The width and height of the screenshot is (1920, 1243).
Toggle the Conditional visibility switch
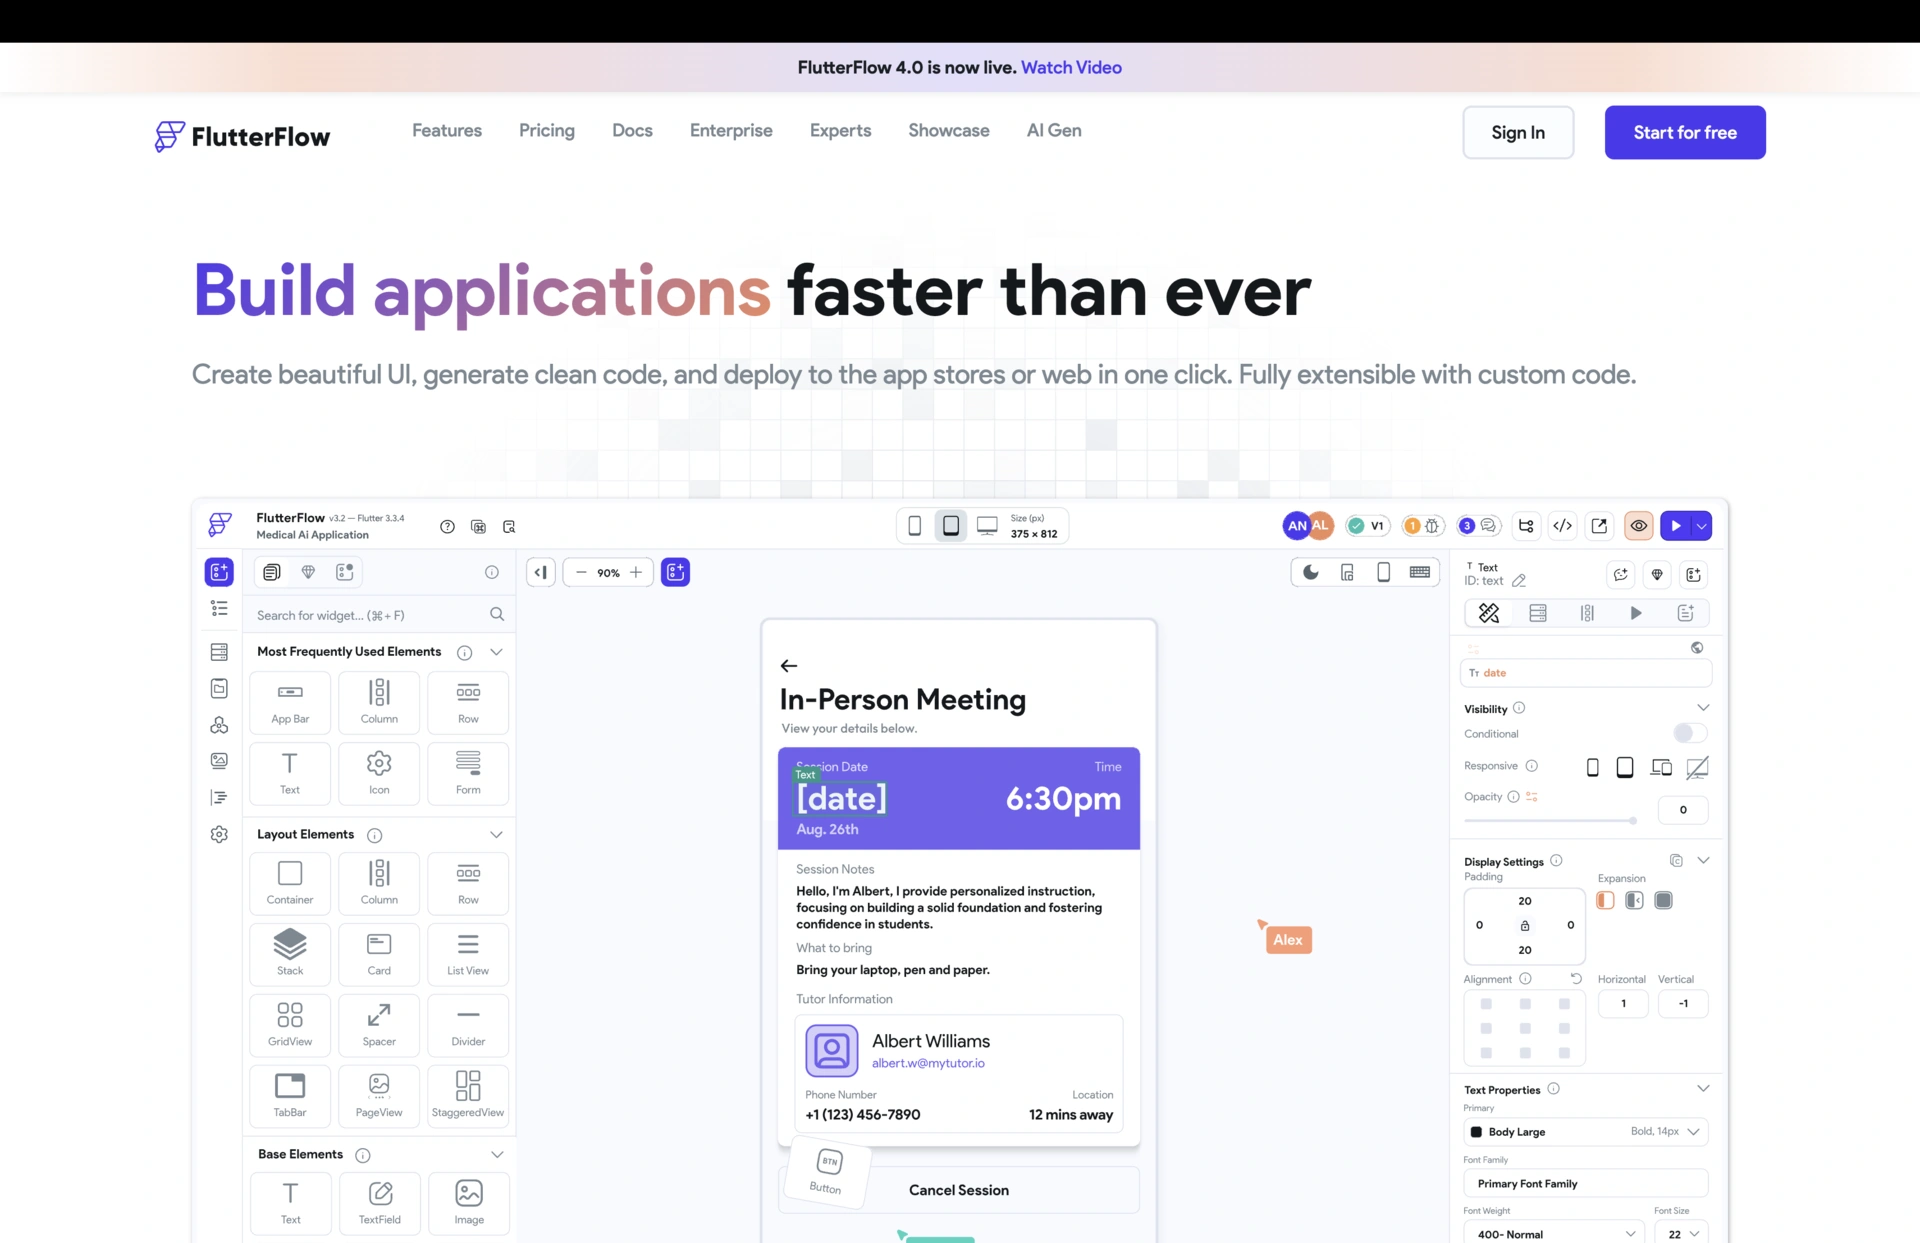pos(1689,733)
